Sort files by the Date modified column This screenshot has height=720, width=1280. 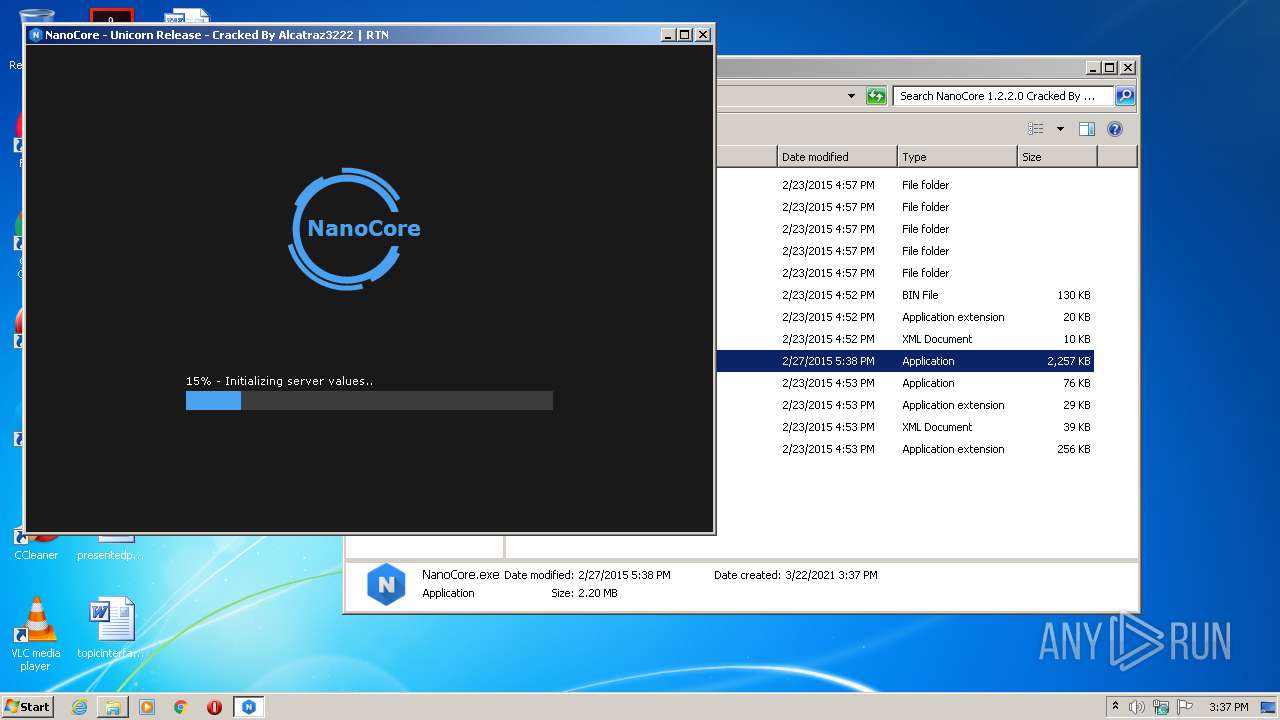[837, 157]
